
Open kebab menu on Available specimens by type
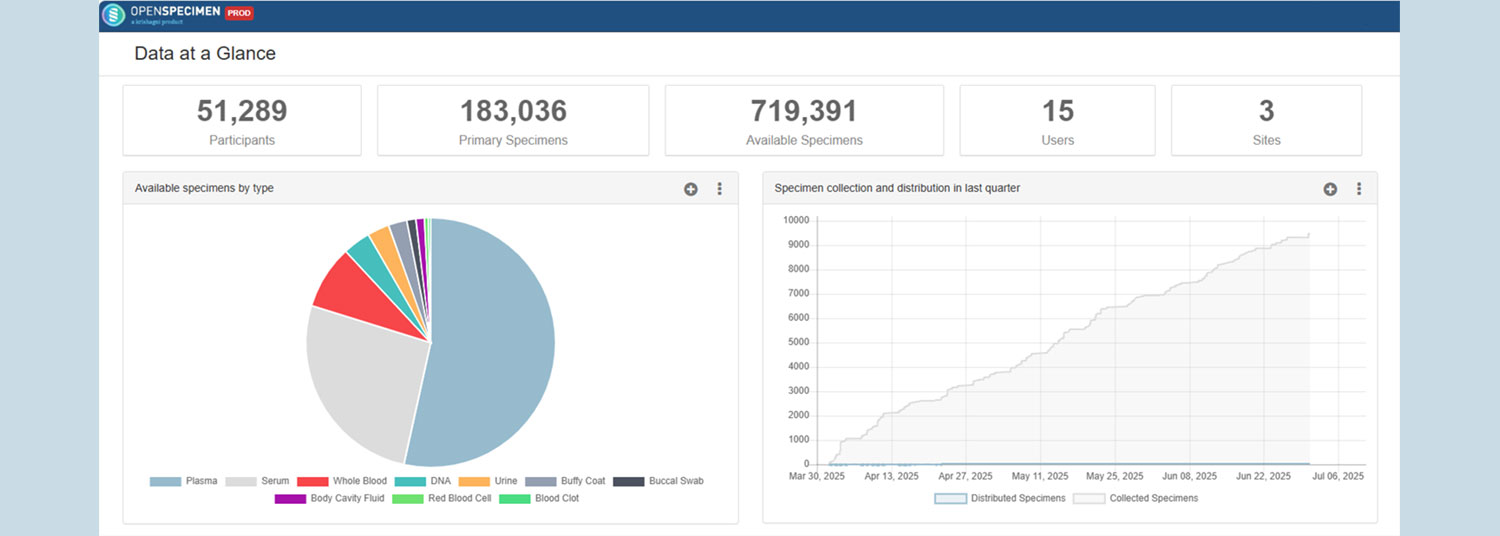tap(719, 189)
